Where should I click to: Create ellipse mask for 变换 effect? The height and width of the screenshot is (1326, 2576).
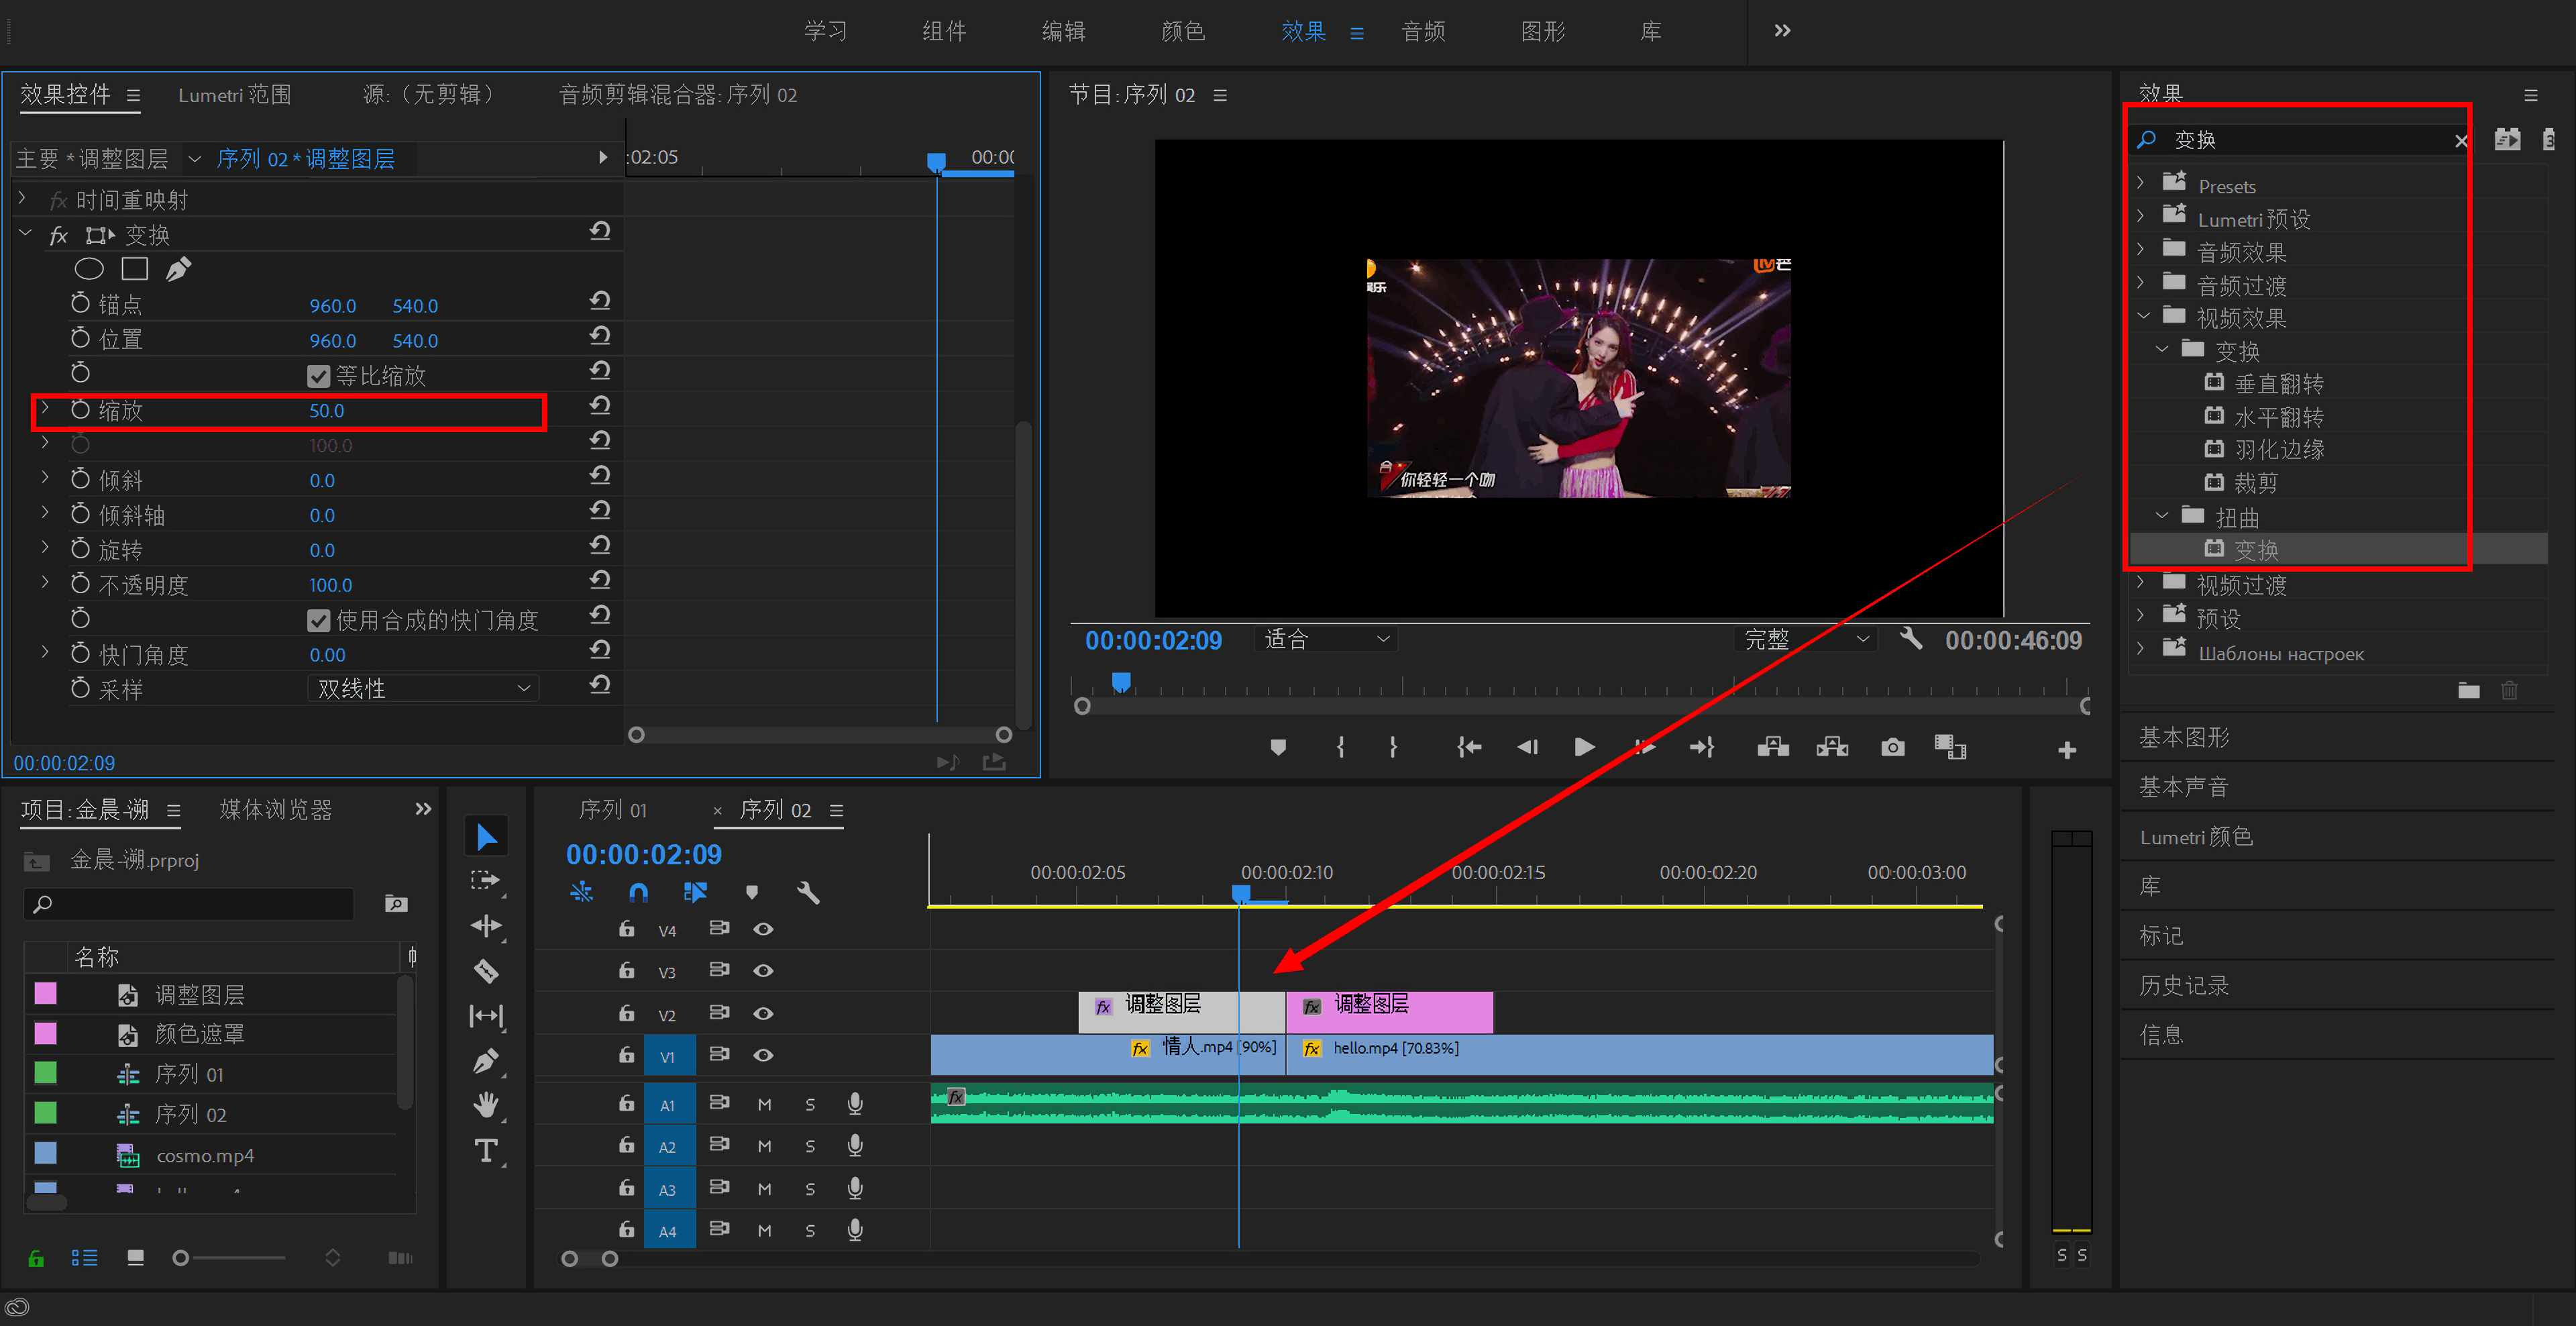click(89, 269)
